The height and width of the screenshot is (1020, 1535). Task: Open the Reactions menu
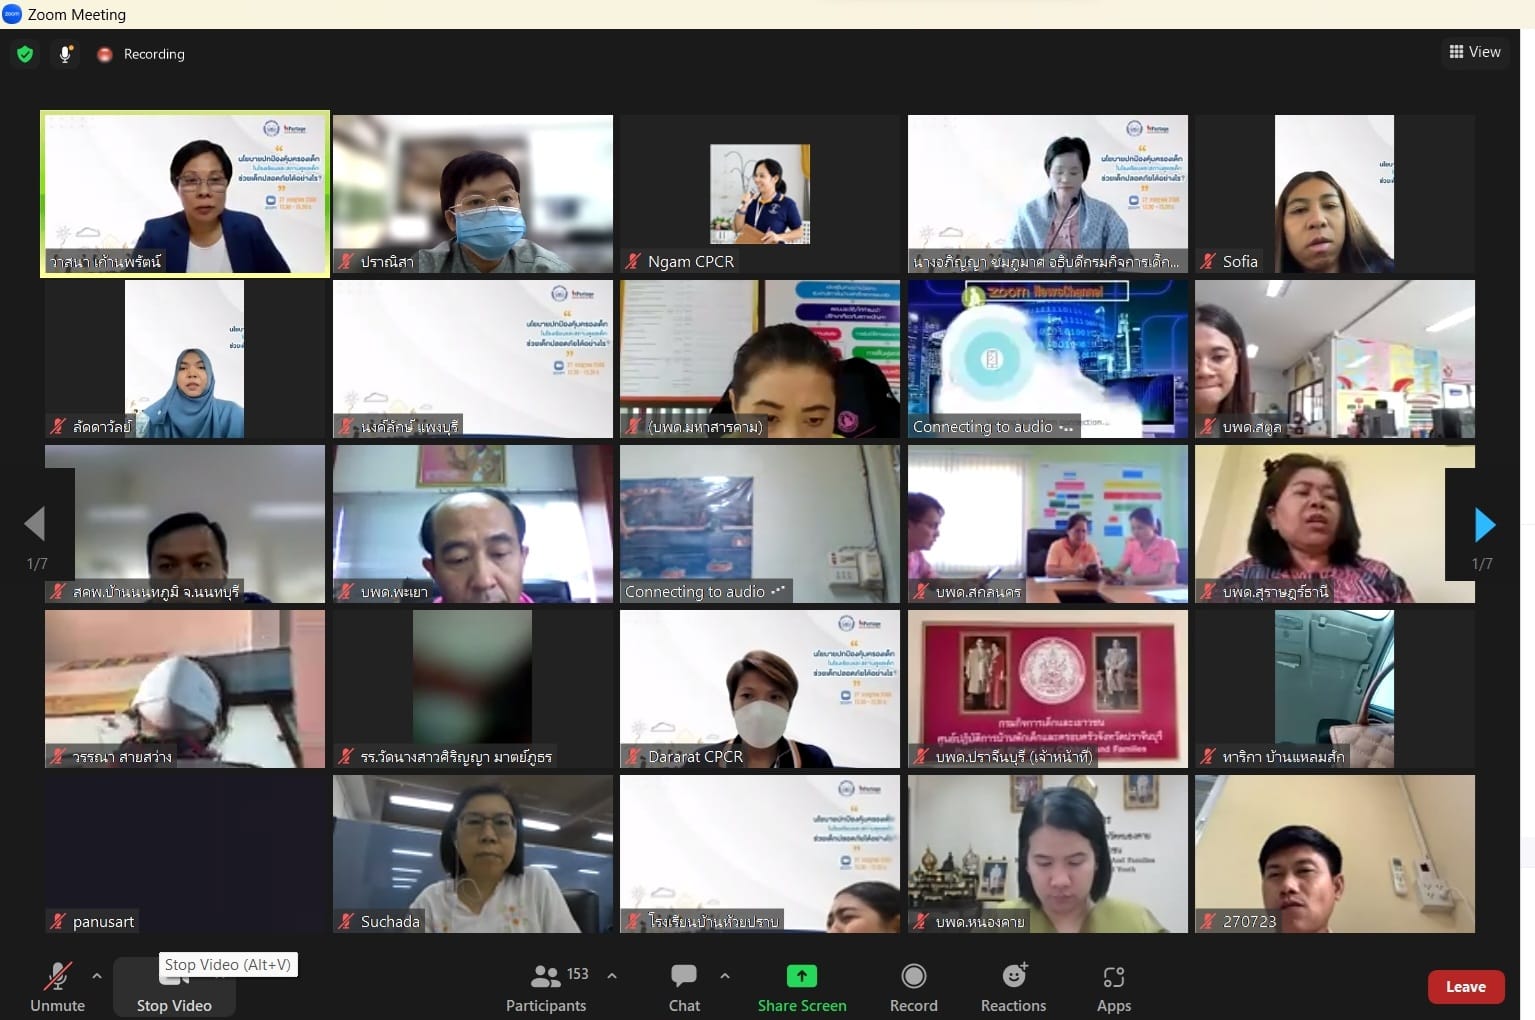point(1013,986)
